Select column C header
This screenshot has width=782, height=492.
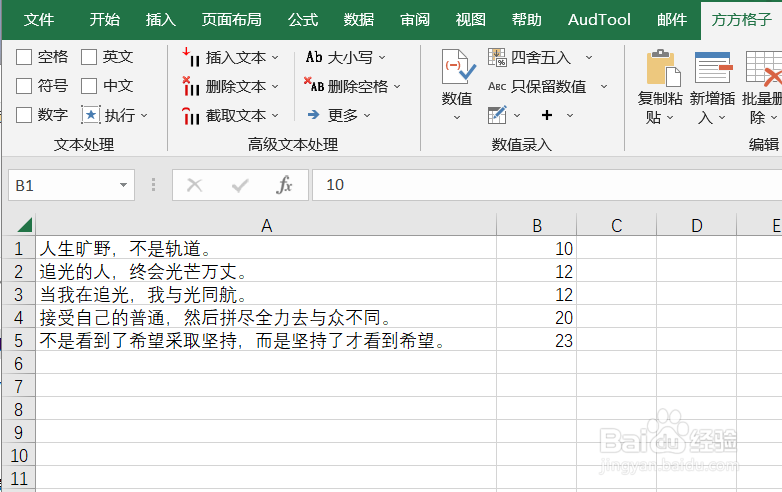pos(616,225)
